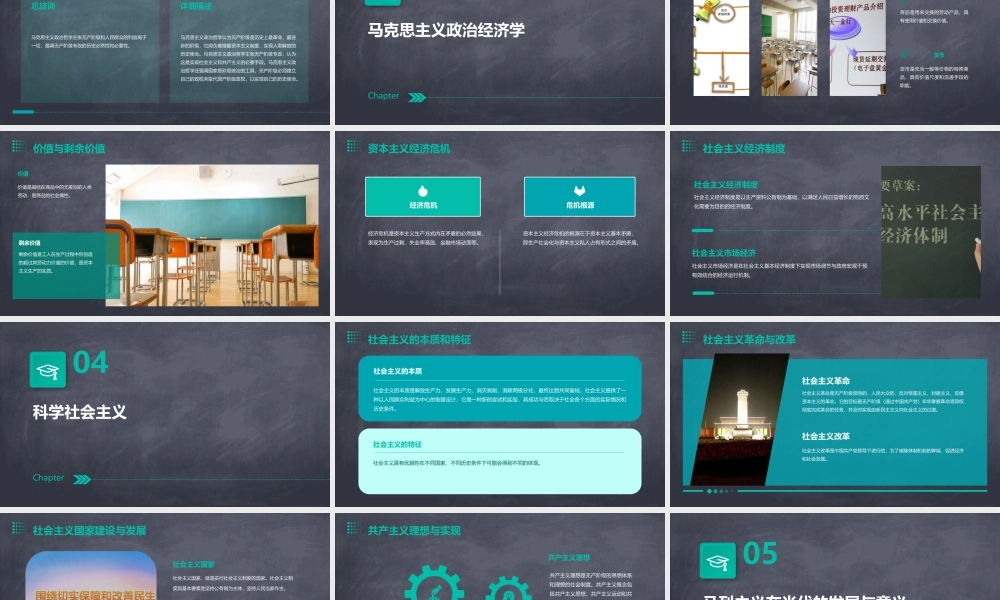Click the 社会主义国家建设与发展 slide title
1000x600 pixels.
[89, 530]
